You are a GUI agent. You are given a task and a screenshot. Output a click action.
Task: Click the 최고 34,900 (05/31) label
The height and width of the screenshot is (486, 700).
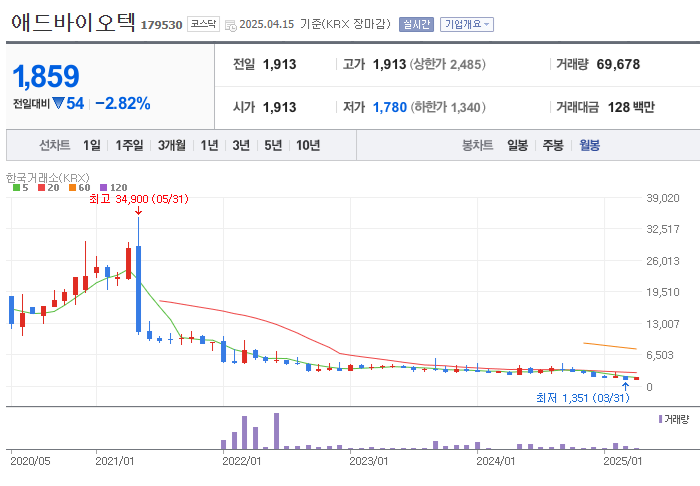pos(139,199)
